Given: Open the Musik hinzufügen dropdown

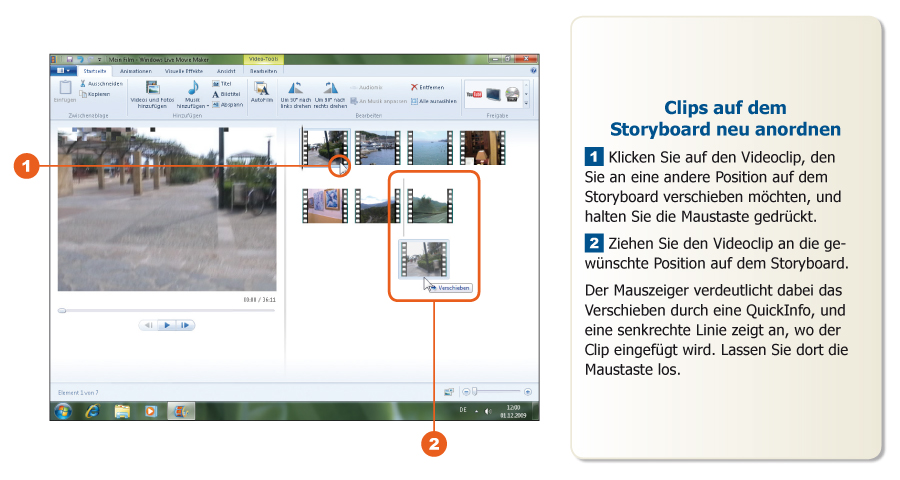Looking at the screenshot, I should [193, 104].
